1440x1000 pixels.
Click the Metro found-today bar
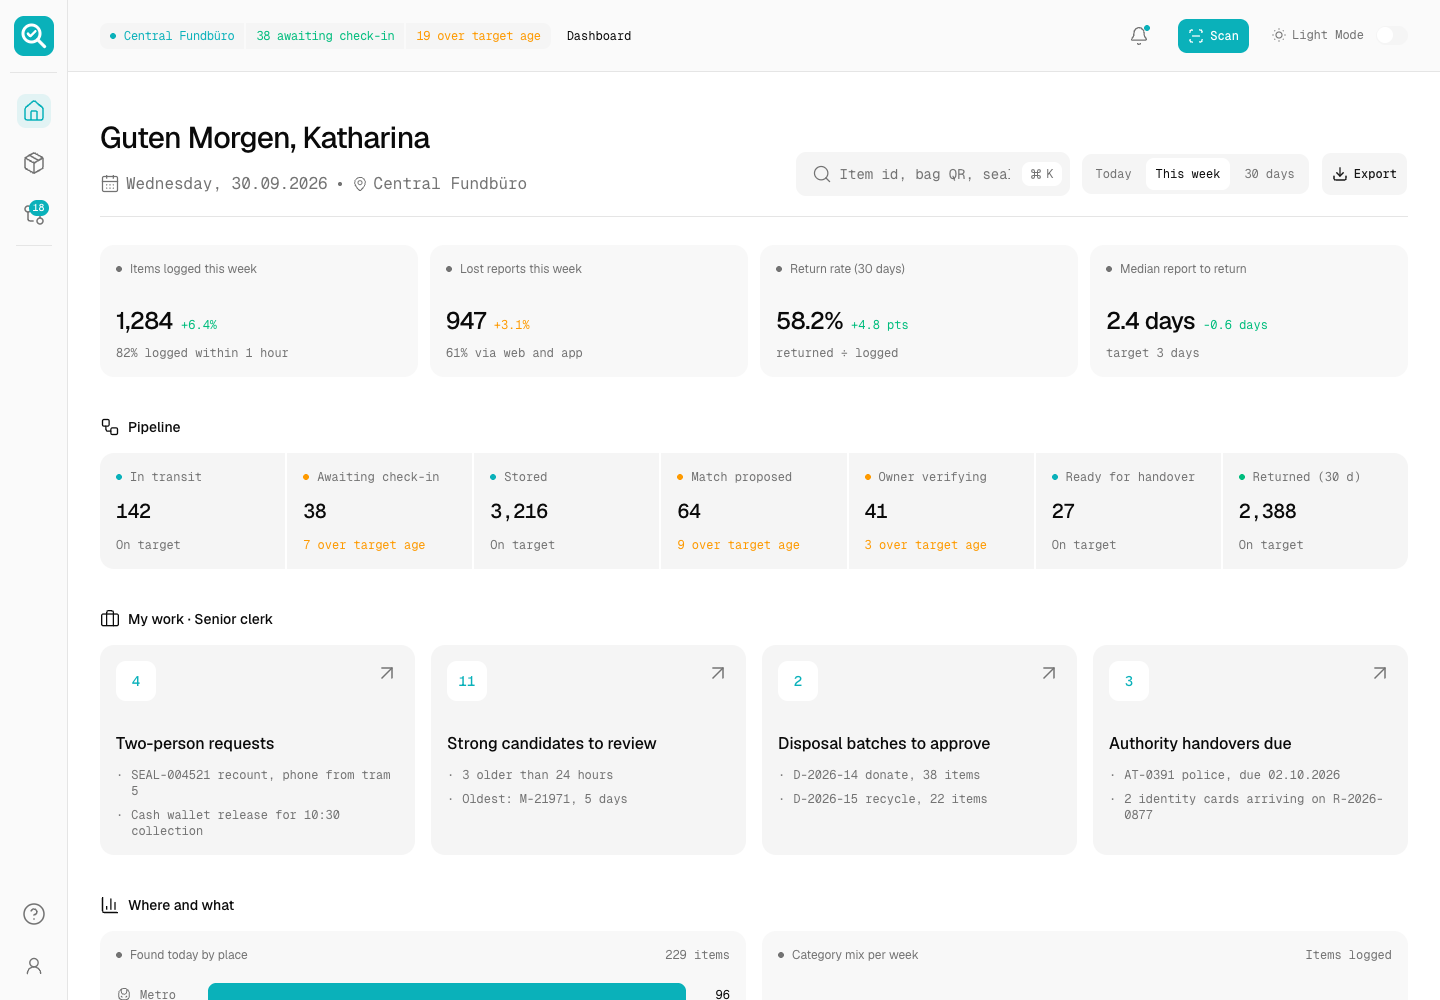[x=447, y=992]
